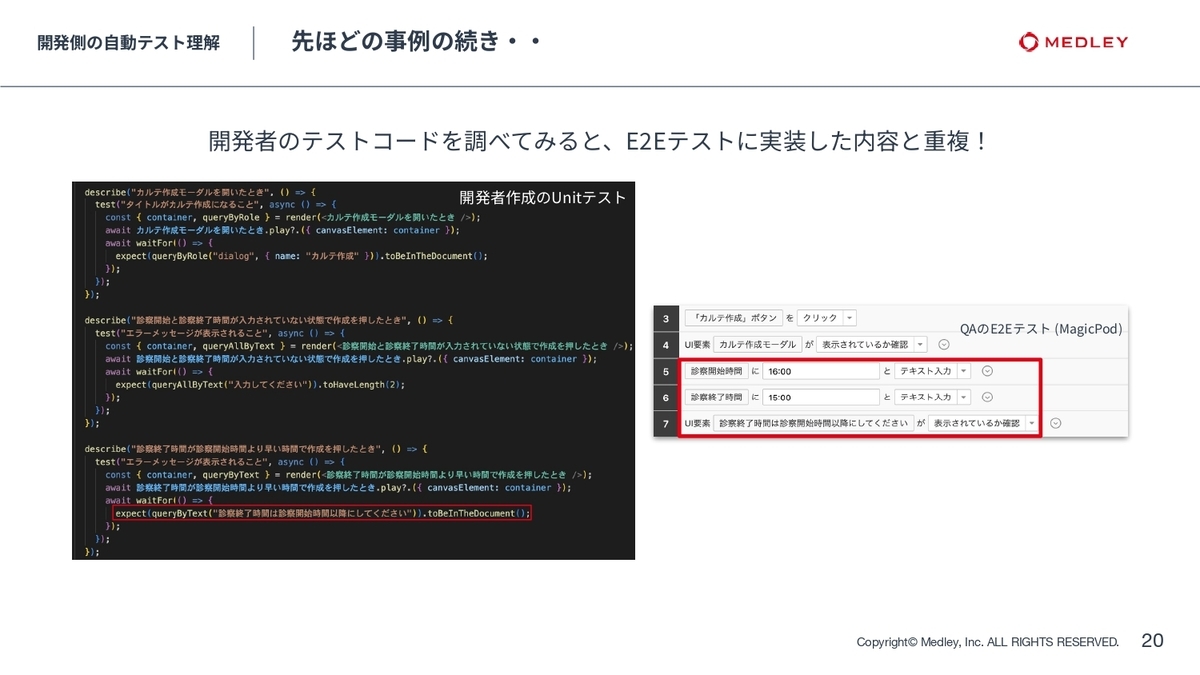
Task: Select step number 3 in MagicPod
Action: pos(666,318)
